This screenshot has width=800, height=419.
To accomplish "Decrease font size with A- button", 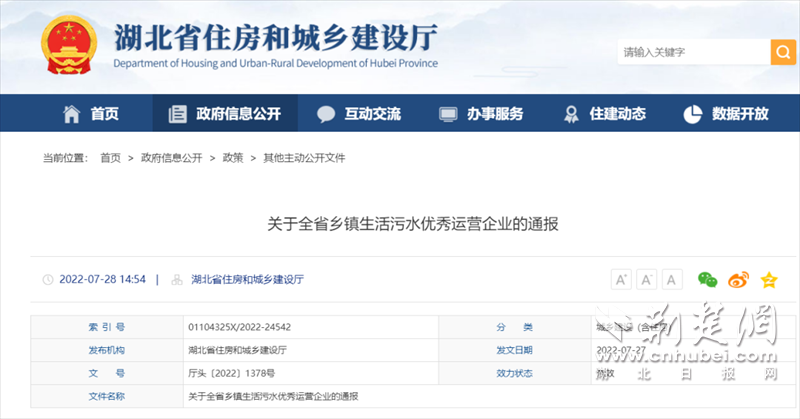I will (x=646, y=280).
